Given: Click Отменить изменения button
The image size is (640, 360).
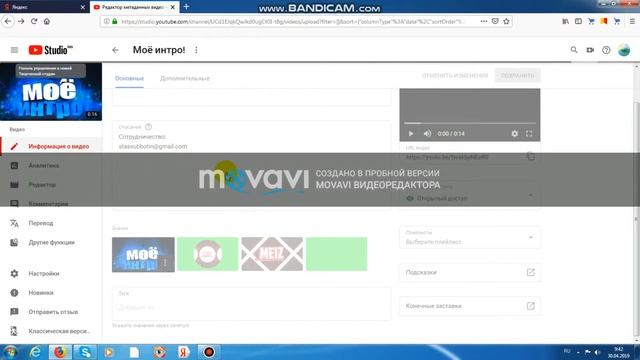Looking at the screenshot, I should tap(455, 76).
